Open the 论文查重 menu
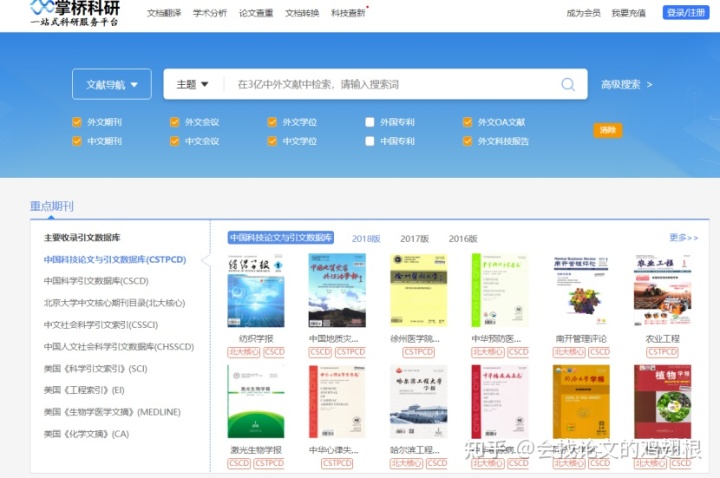This screenshot has height=478, width=720. pyautogui.click(x=256, y=13)
